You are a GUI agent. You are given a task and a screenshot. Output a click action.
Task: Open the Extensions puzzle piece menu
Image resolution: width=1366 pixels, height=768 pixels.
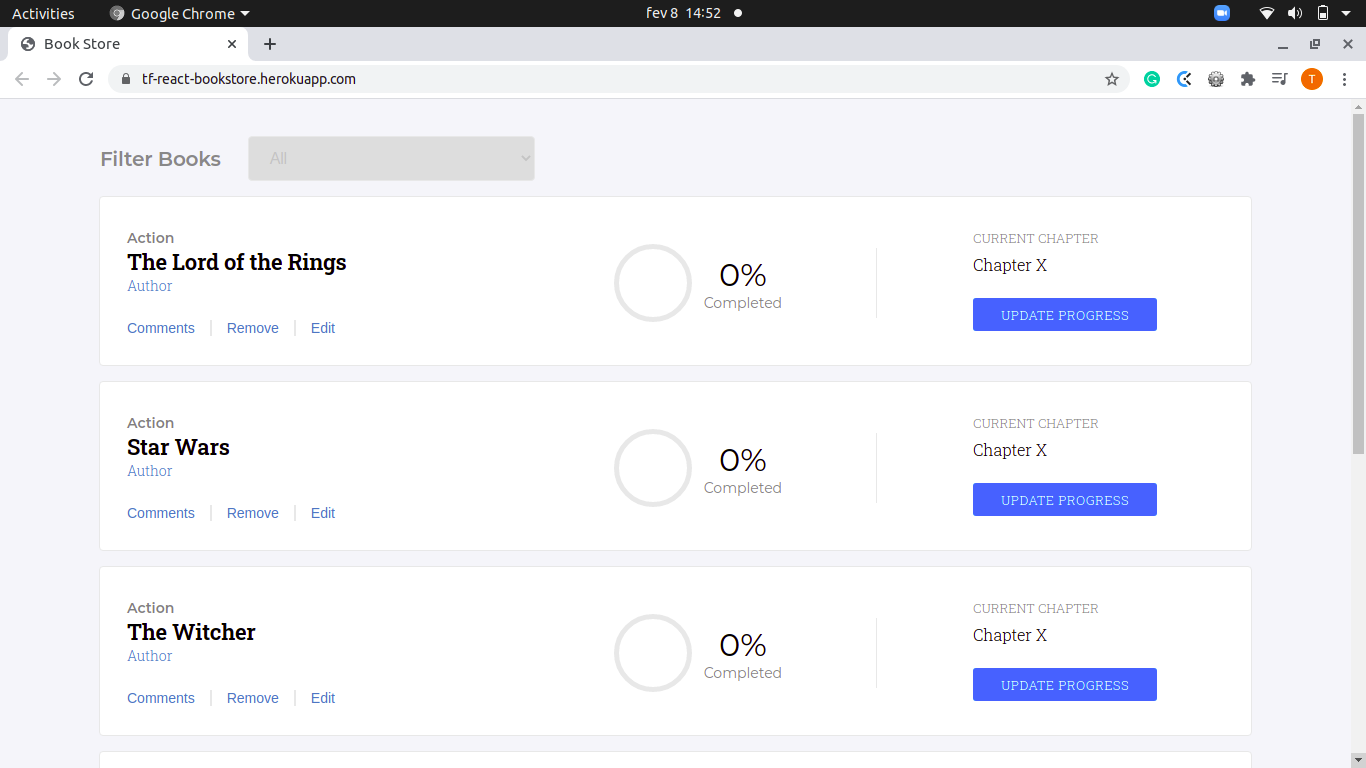pyautogui.click(x=1247, y=79)
